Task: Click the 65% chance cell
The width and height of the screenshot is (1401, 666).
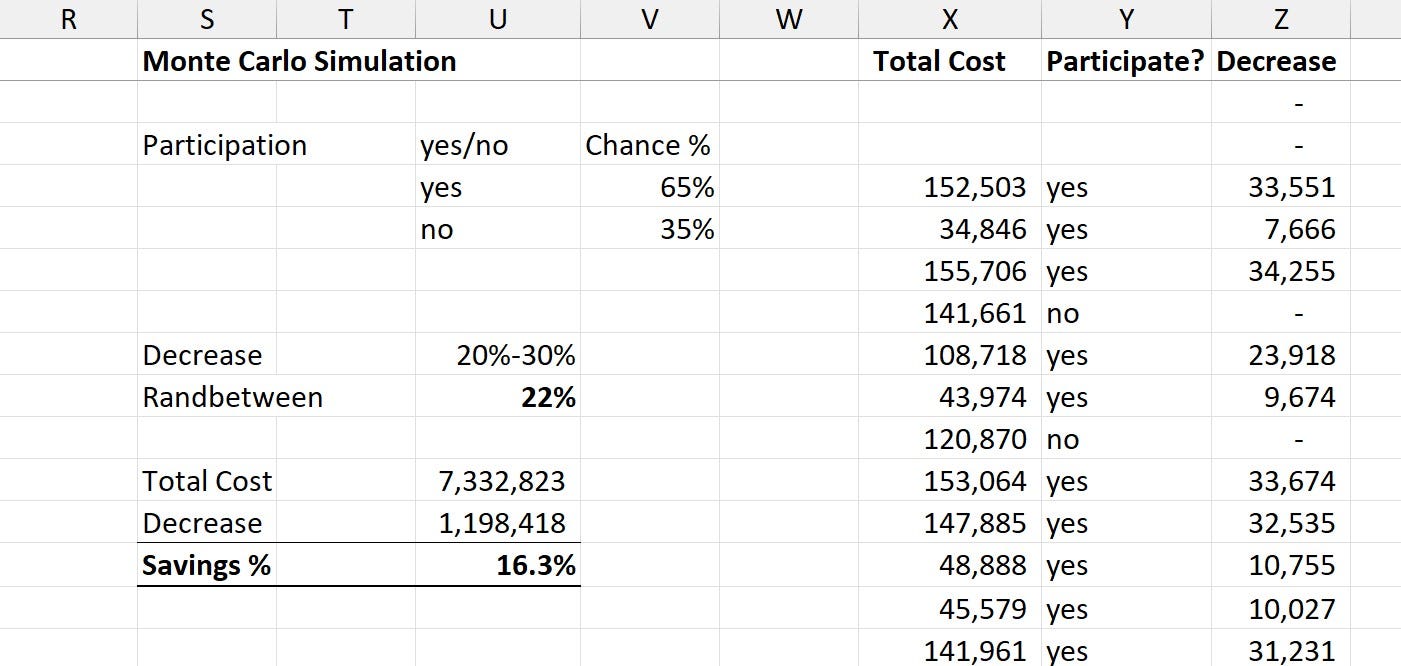Action: (x=649, y=187)
